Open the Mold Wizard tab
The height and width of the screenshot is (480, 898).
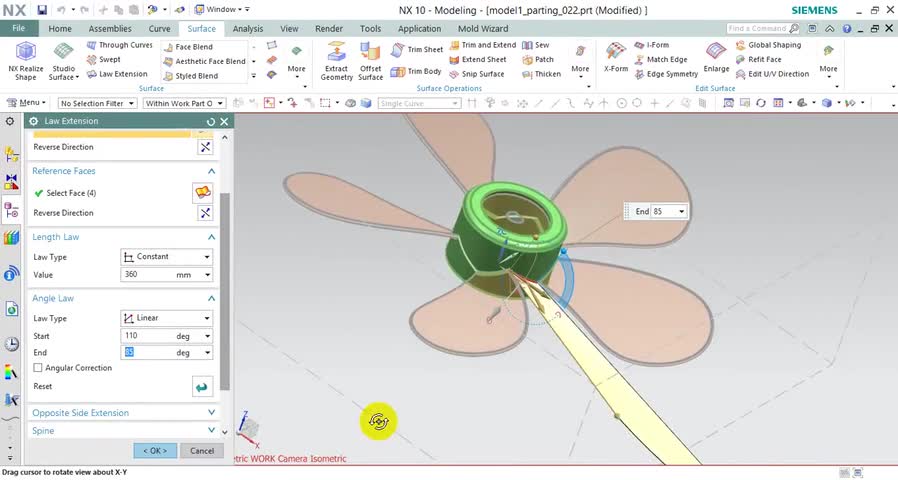click(x=483, y=29)
